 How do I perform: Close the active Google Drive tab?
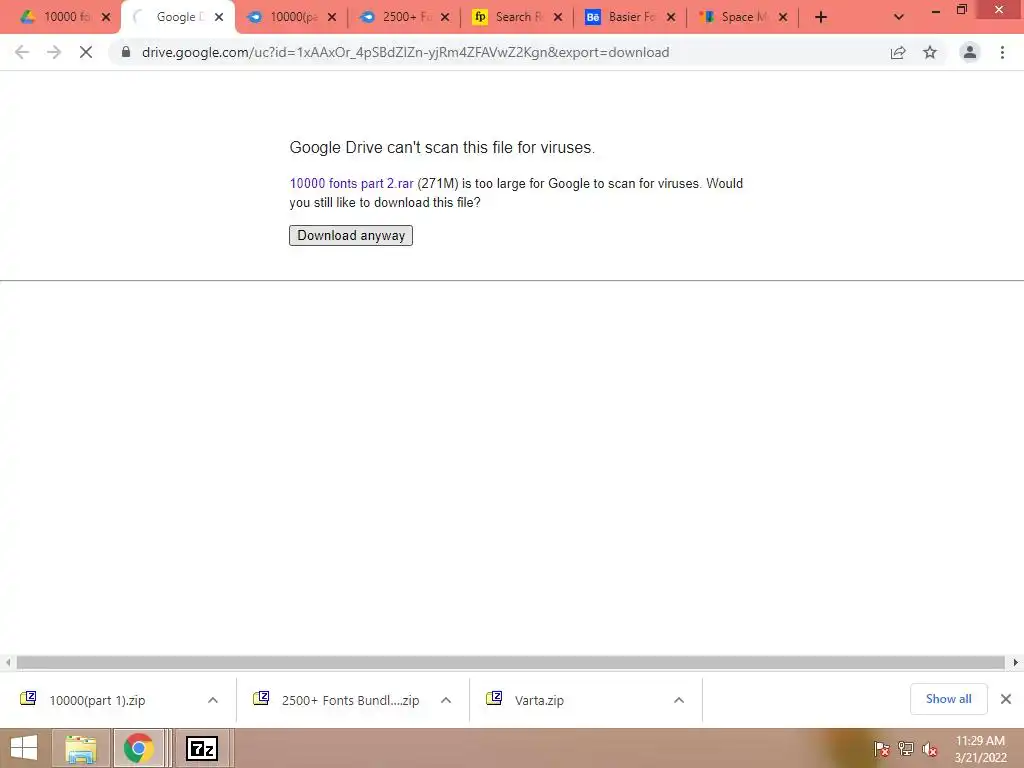[x=219, y=17]
